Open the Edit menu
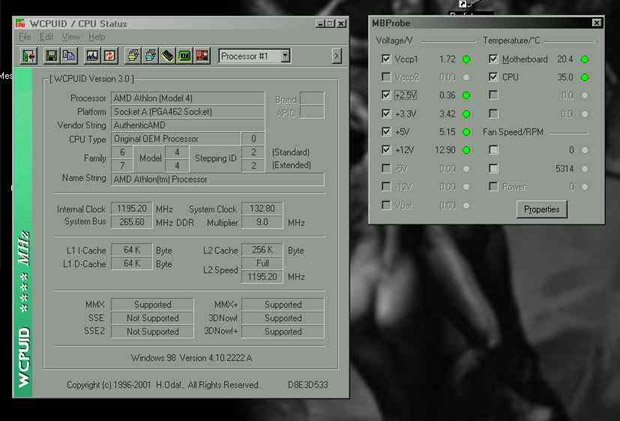This screenshot has height=421, width=620. click(x=46, y=37)
